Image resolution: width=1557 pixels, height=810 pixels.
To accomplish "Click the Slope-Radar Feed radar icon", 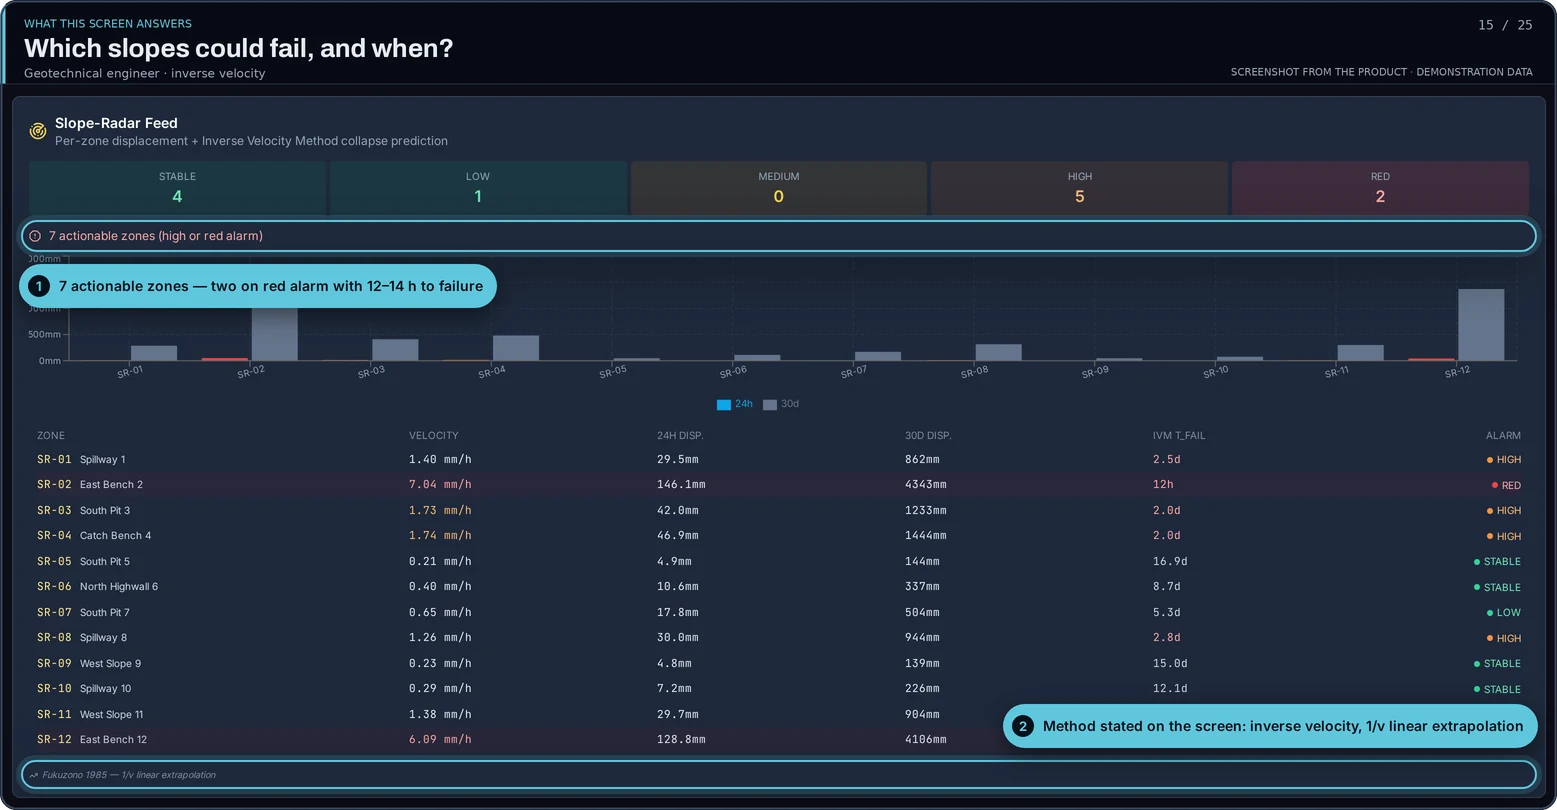I will point(38,131).
